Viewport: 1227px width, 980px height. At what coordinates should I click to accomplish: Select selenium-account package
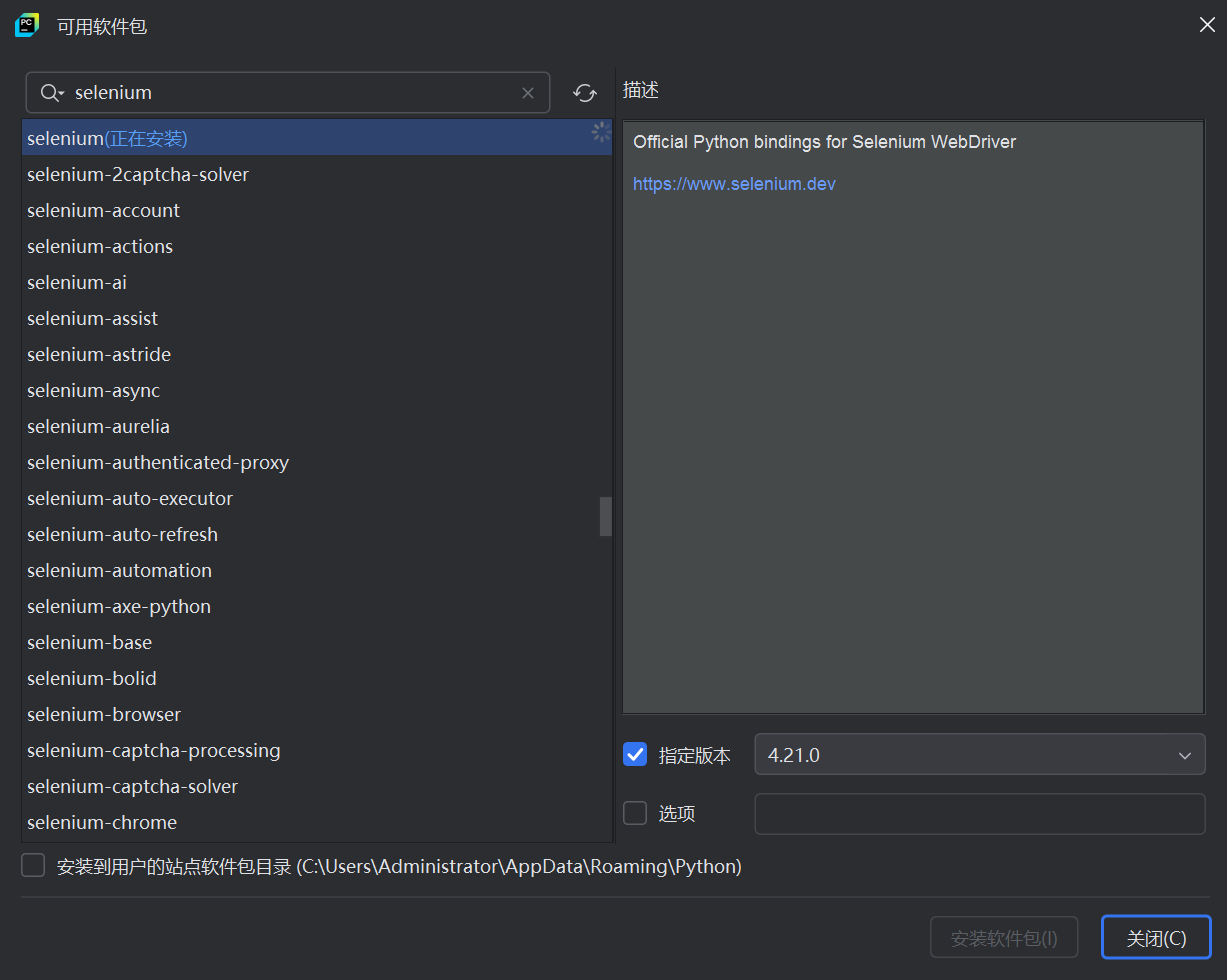tap(317, 210)
